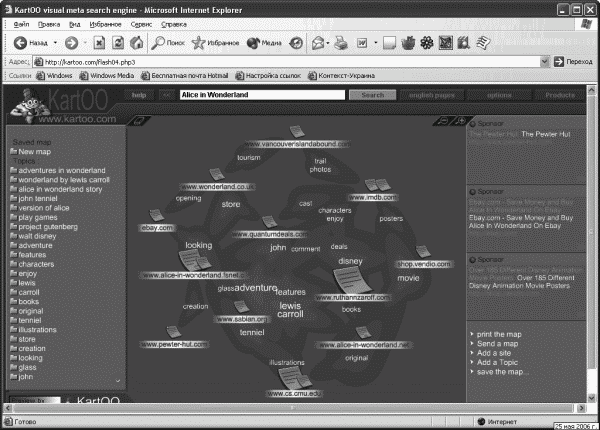Viewport: 600px width, 430px height.
Task: Click the zoom out magnifier on map
Action: point(443,121)
